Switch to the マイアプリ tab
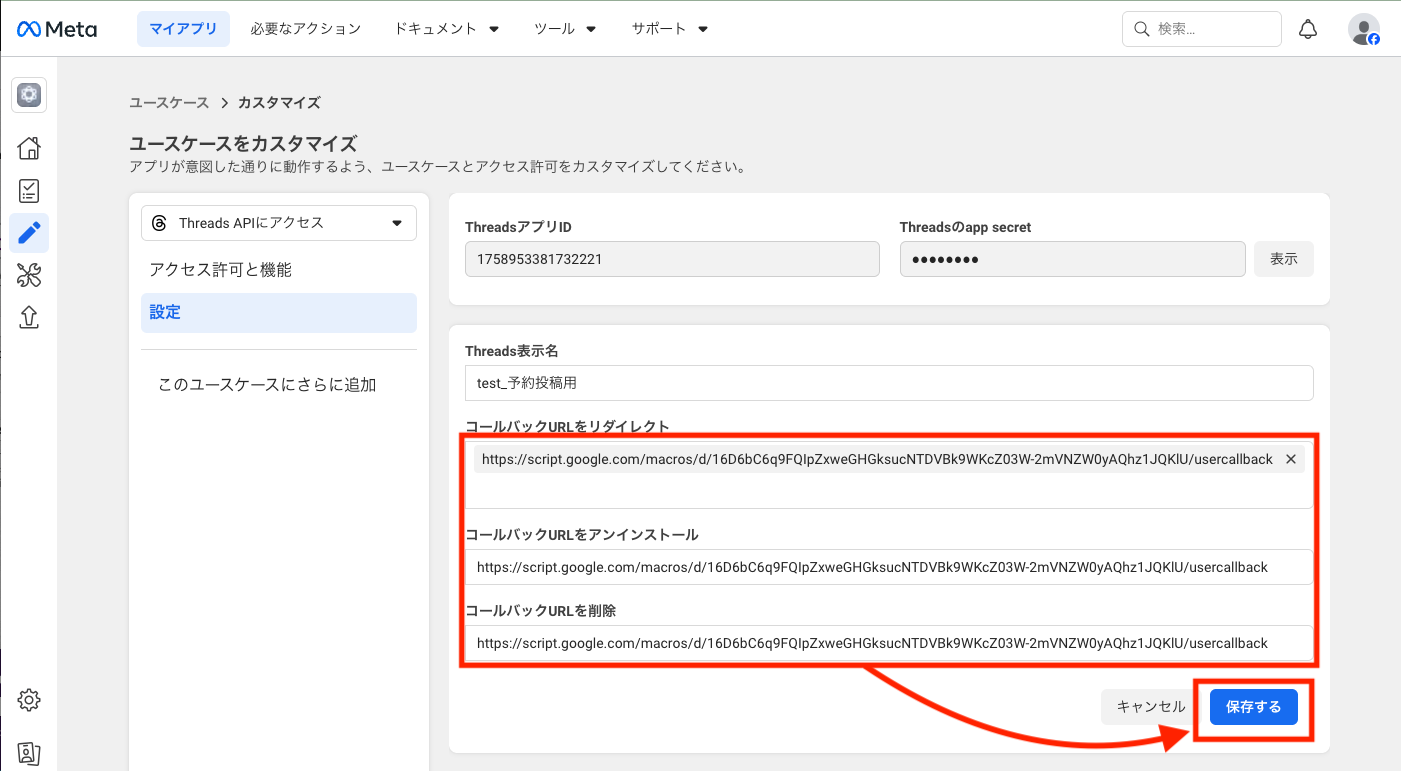The image size is (1401, 771). 183,29
